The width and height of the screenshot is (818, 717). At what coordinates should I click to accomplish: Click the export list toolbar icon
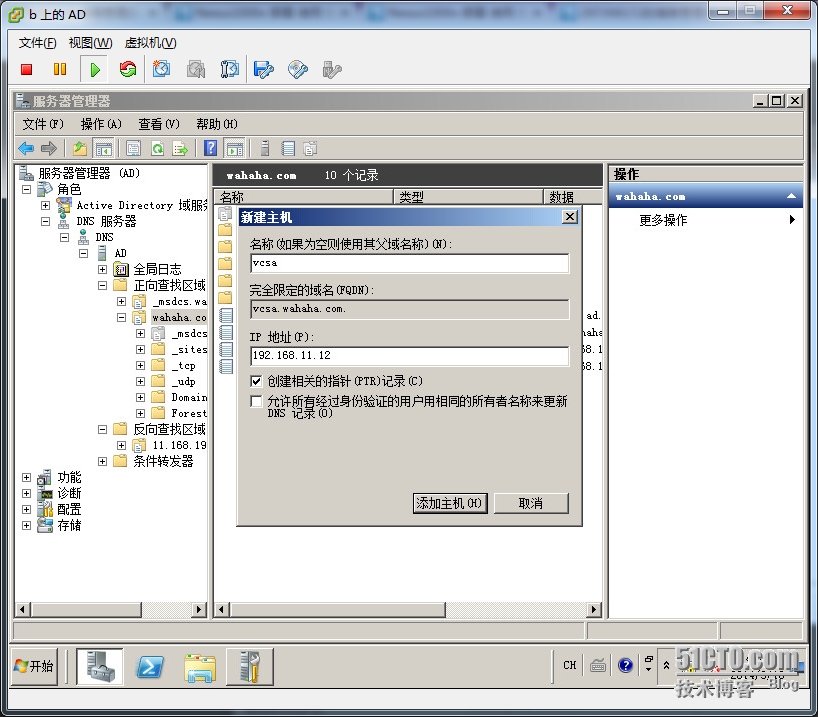181,149
